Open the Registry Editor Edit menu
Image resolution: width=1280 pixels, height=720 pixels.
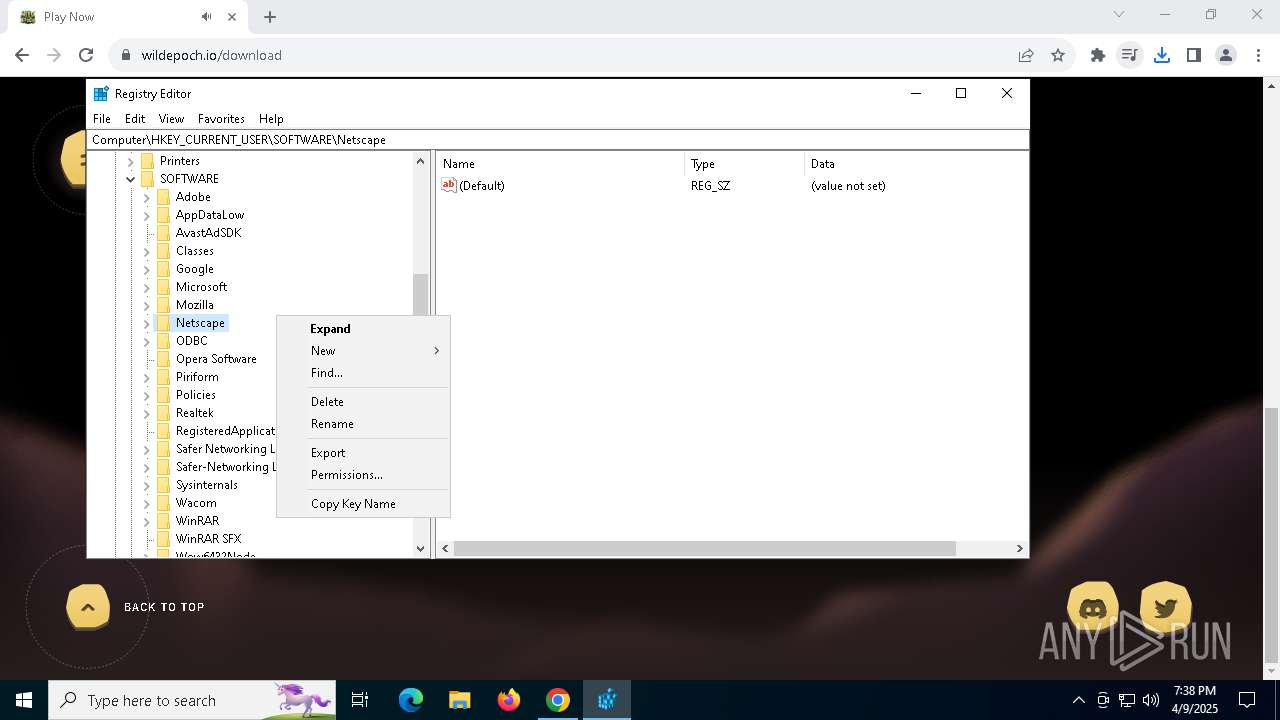point(135,118)
